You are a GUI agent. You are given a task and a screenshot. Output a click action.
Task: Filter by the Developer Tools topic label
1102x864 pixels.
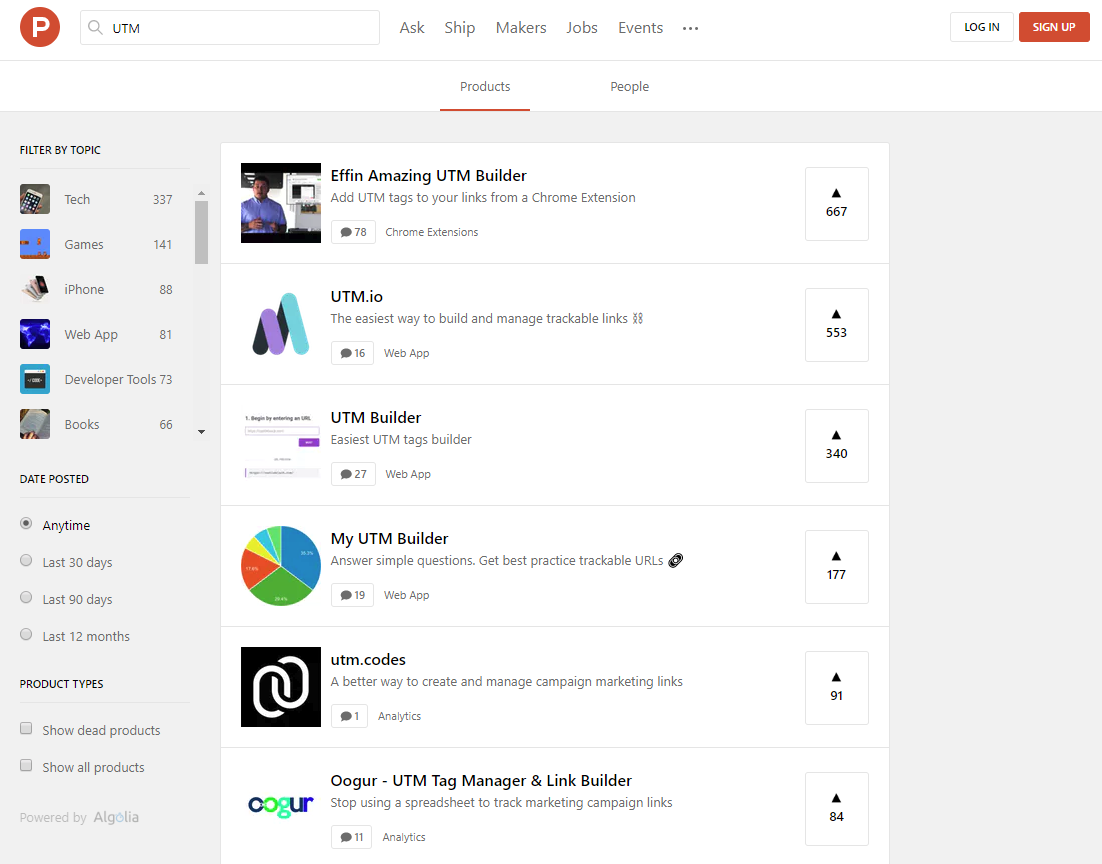110,380
